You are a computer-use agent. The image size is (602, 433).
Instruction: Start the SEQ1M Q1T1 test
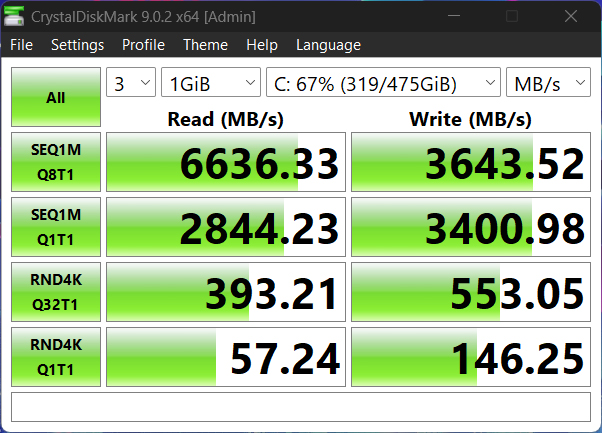tap(56, 227)
